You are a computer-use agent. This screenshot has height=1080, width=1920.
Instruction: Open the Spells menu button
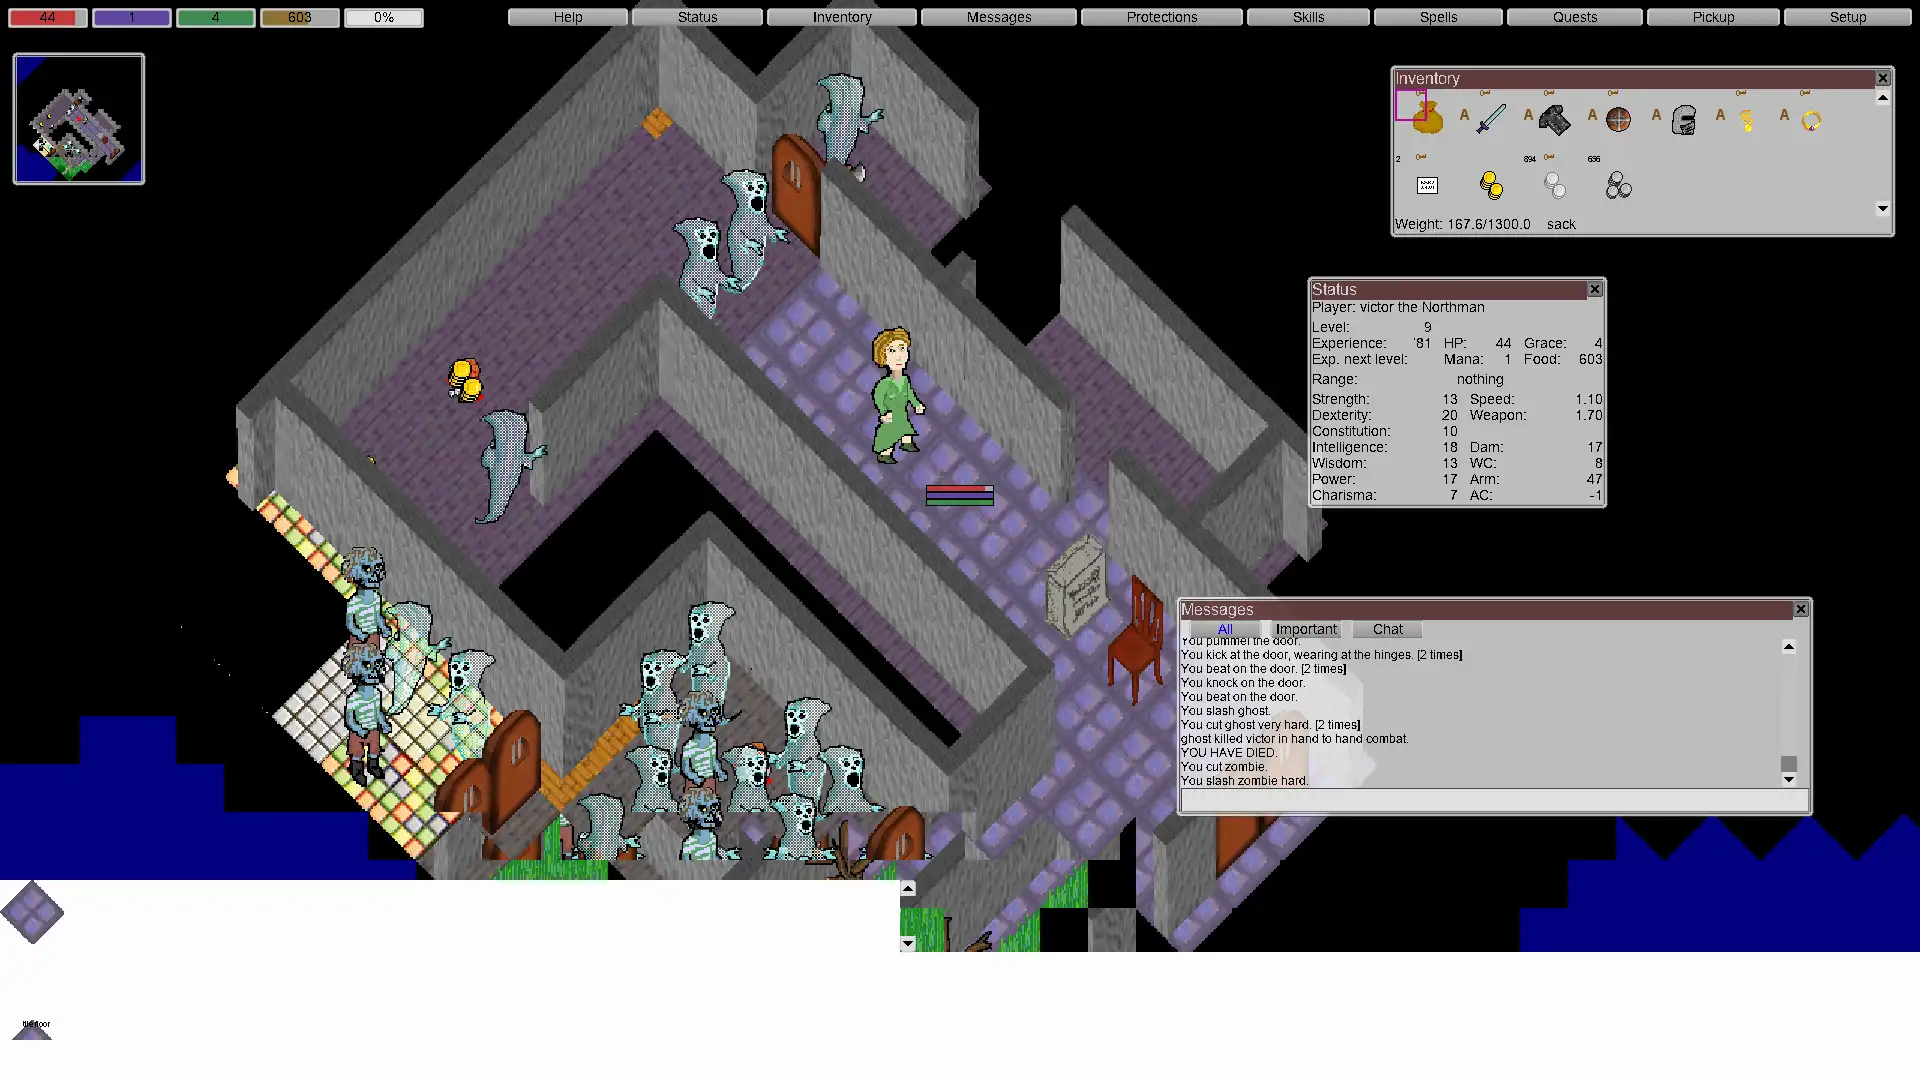1439,17
